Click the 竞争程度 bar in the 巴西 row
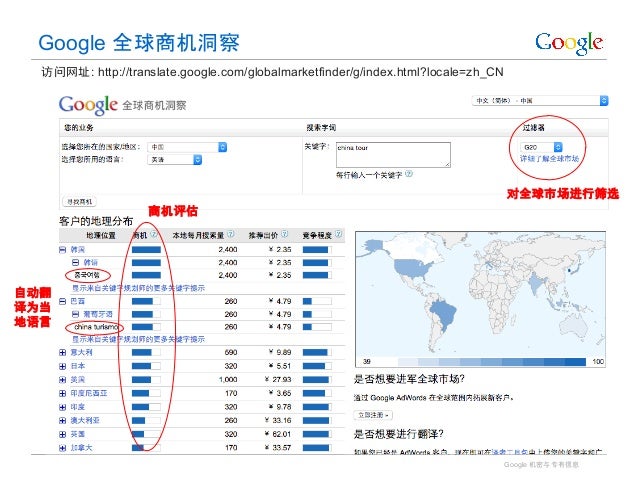The height and width of the screenshot is (479, 638). [317, 301]
